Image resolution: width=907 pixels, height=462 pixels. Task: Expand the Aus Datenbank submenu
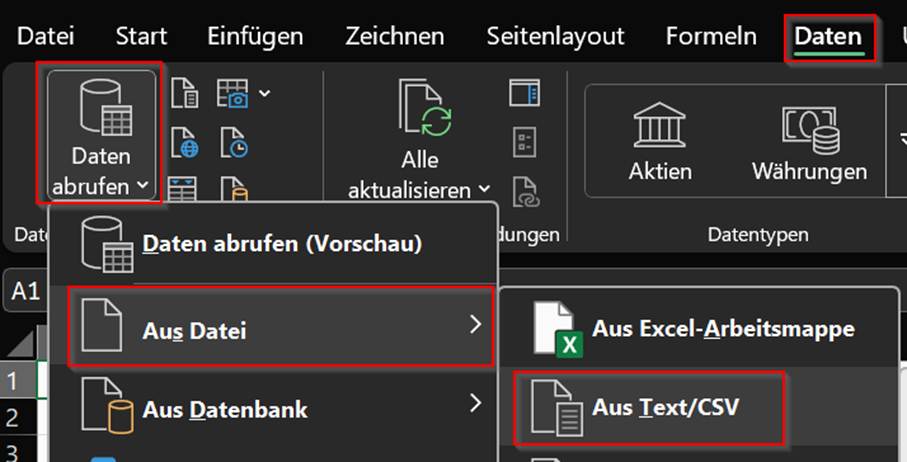tap(282, 408)
